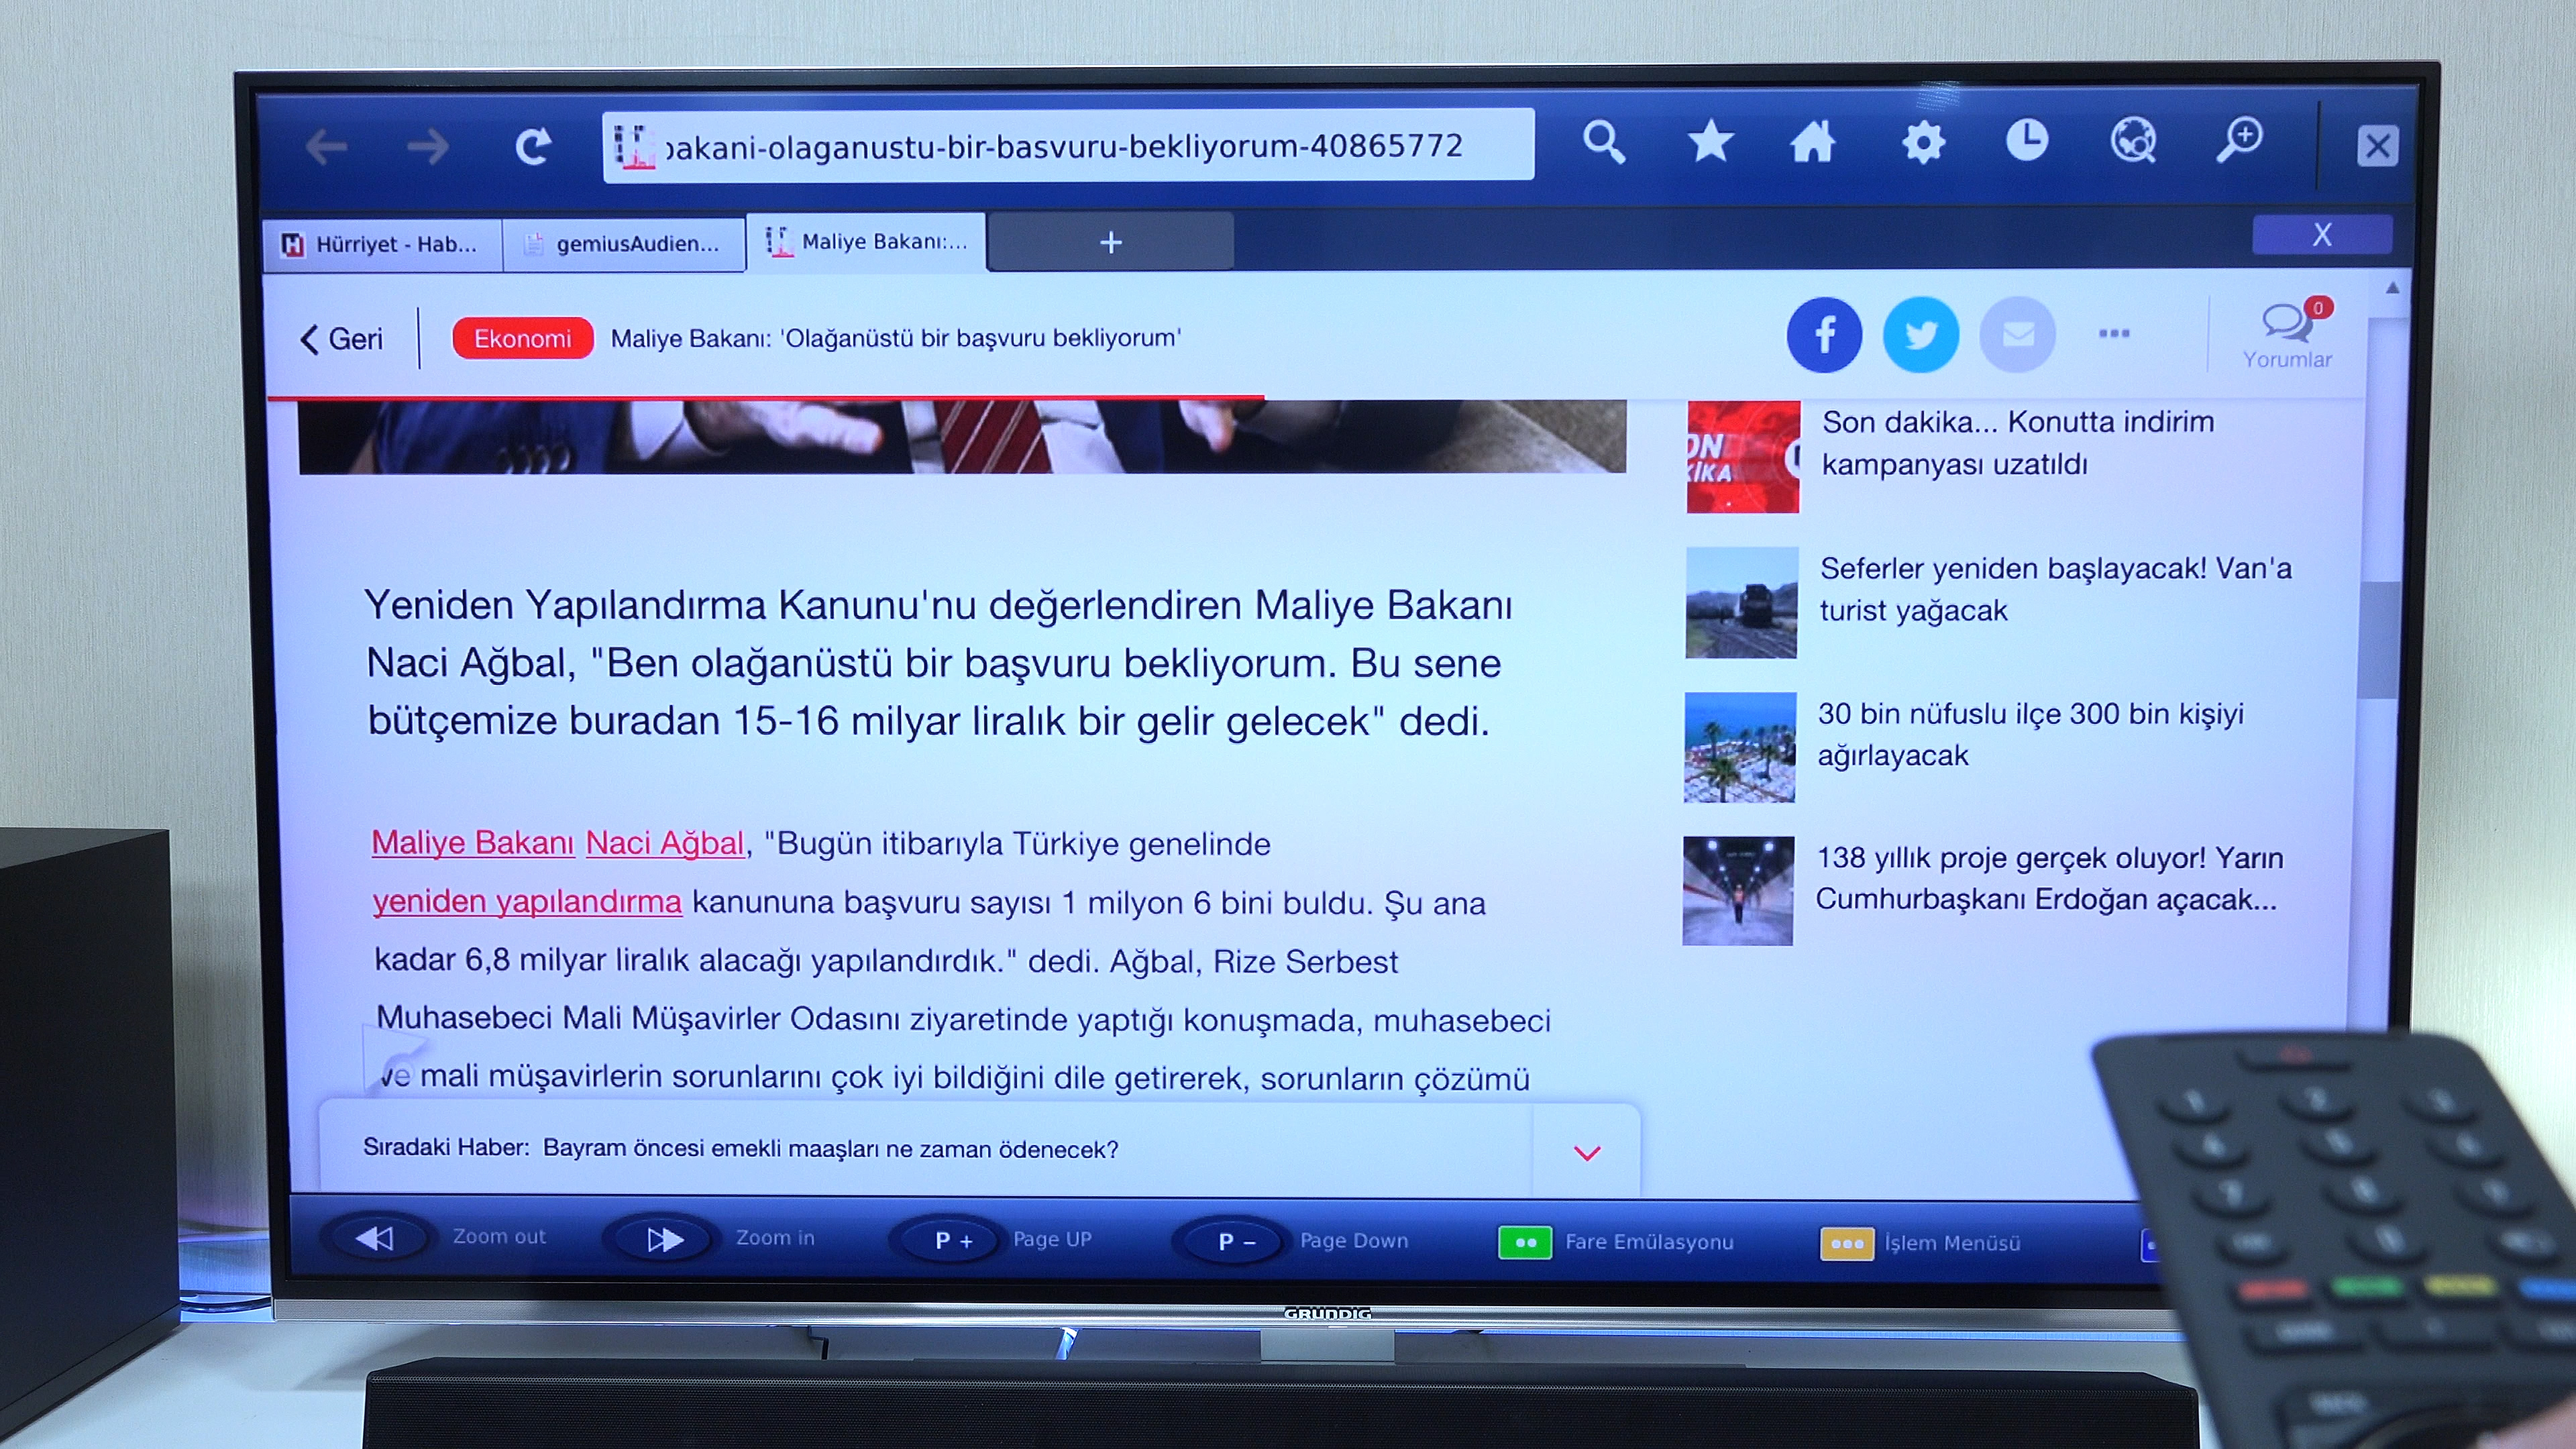Expand next news with red chevron

click(1587, 1153)
